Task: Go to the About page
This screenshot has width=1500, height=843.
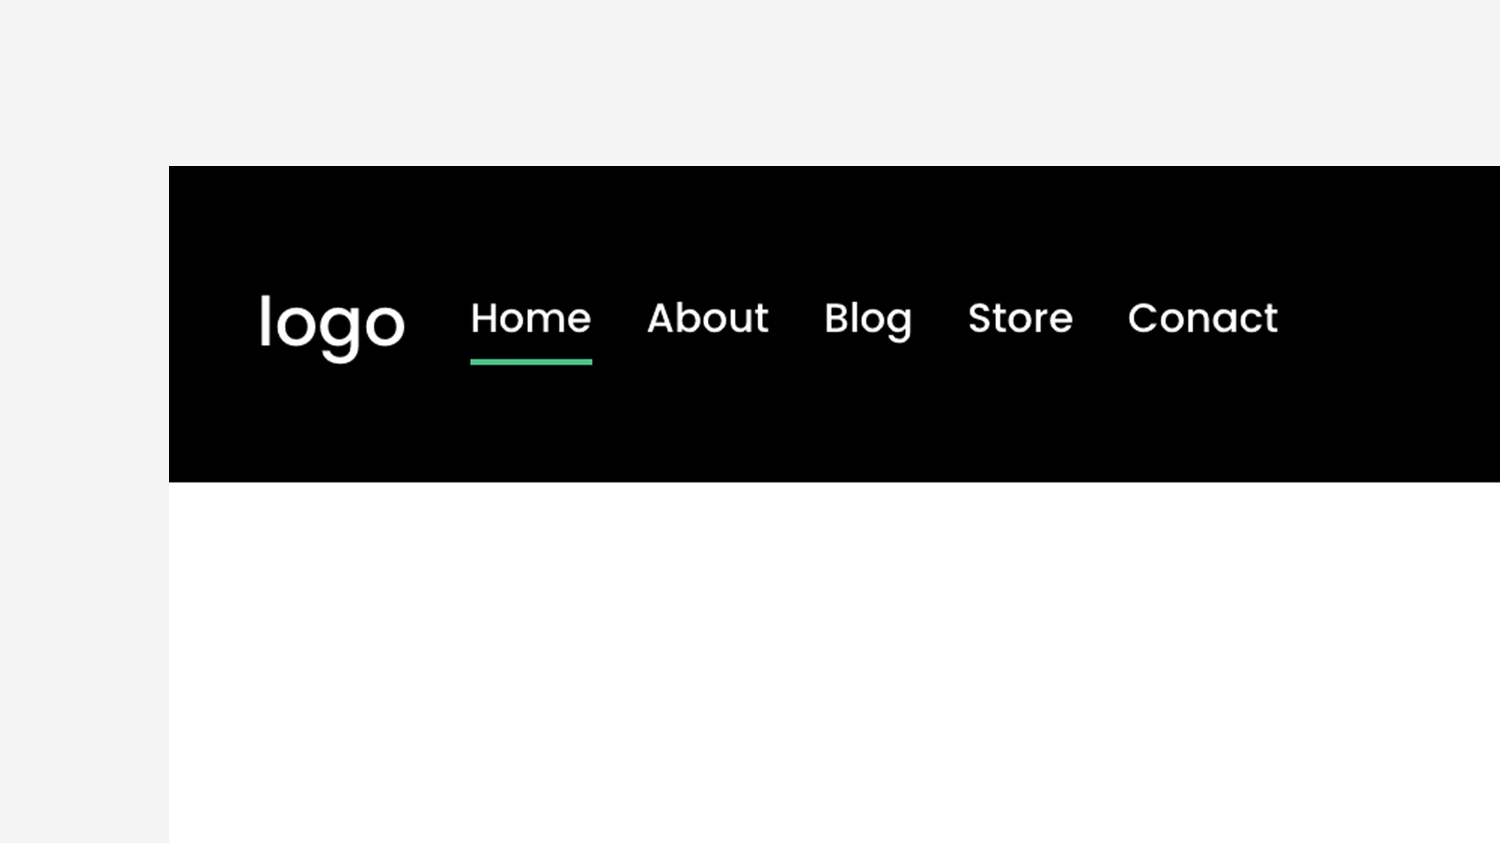Action: click(x=708, y=318)
